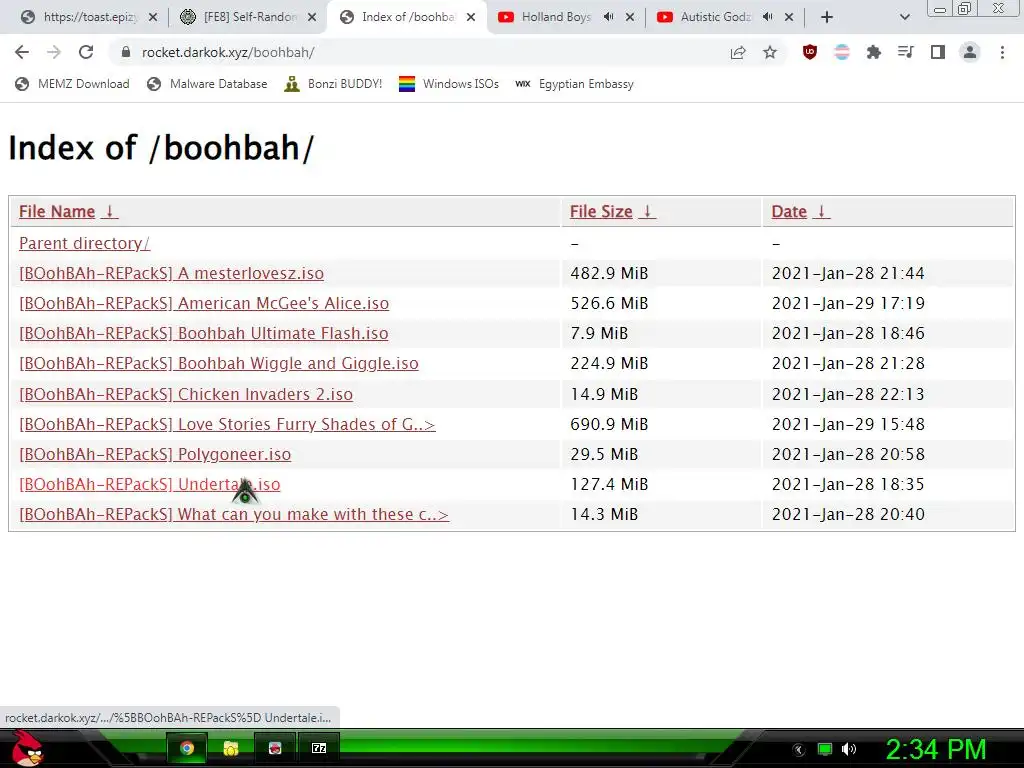Share this page via address bar icon
Viewport: 1024px width, 768px height.
(738, 52)
